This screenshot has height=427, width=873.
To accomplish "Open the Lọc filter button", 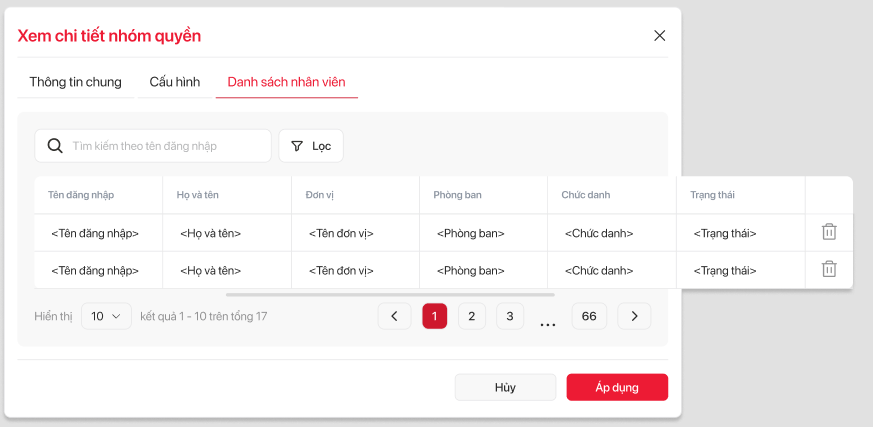I will 311,146.
